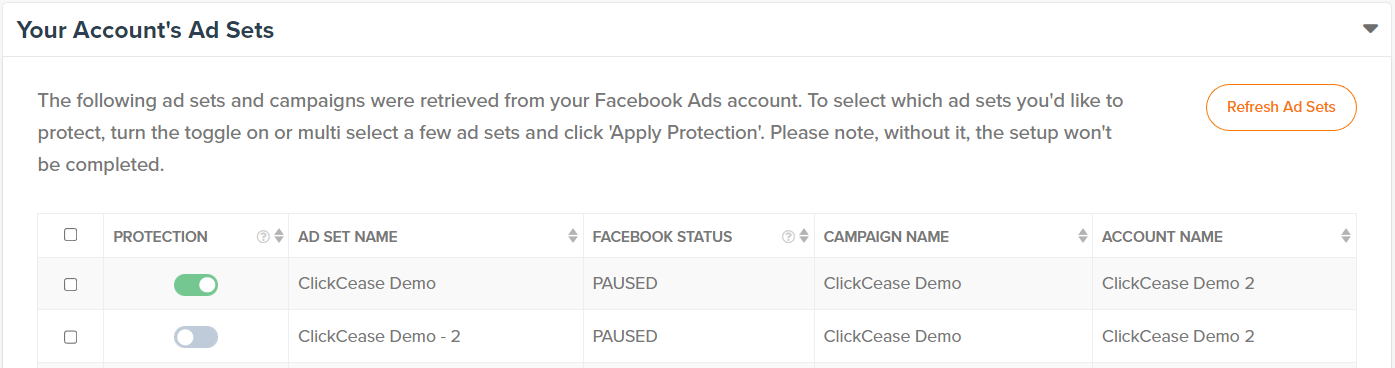Sort by Ad Set Name arrows
The width and height of the screenshot is (1395, 368).
(573, 237)
